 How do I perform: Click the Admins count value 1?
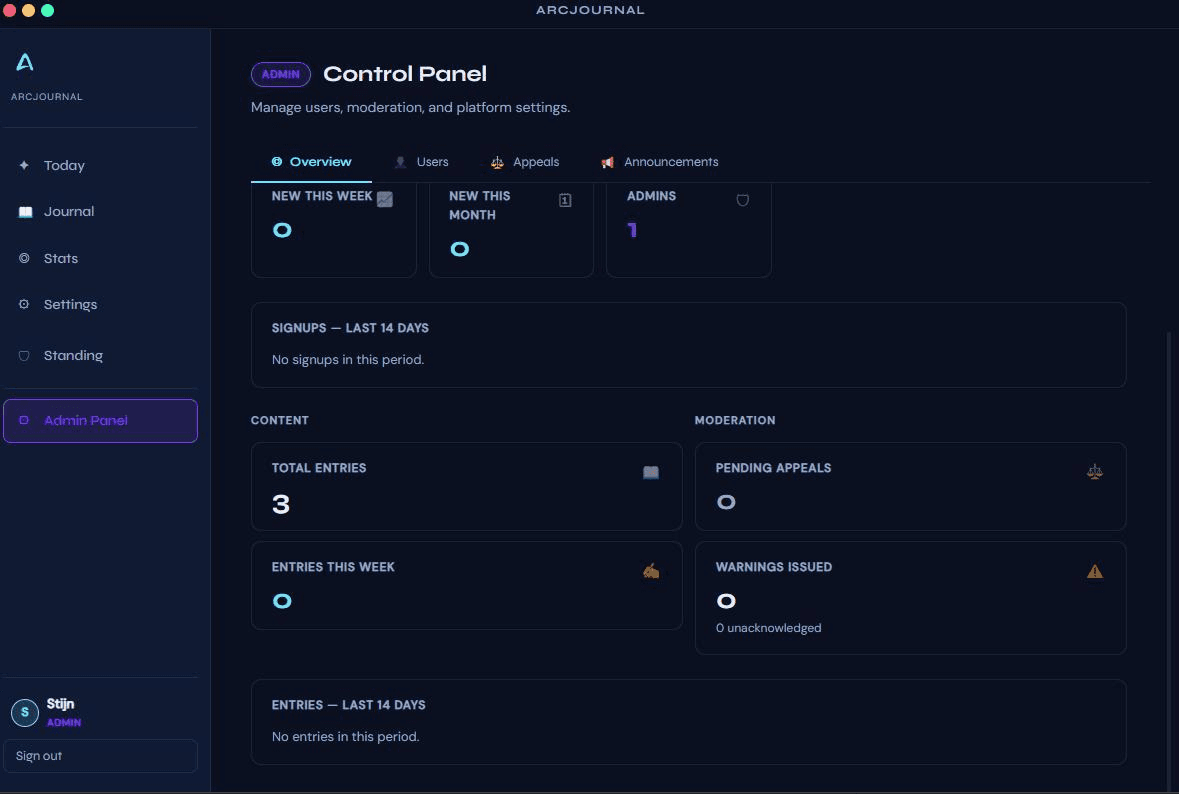click(632, 230)
